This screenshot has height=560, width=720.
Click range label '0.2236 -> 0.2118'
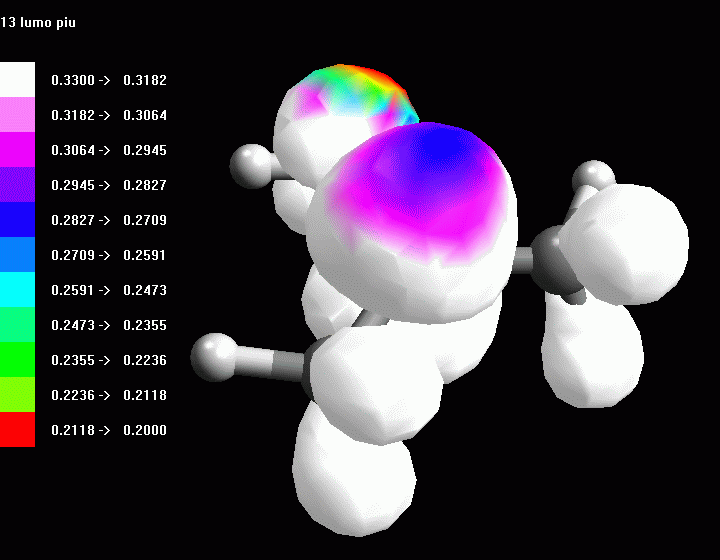(109, 395)
